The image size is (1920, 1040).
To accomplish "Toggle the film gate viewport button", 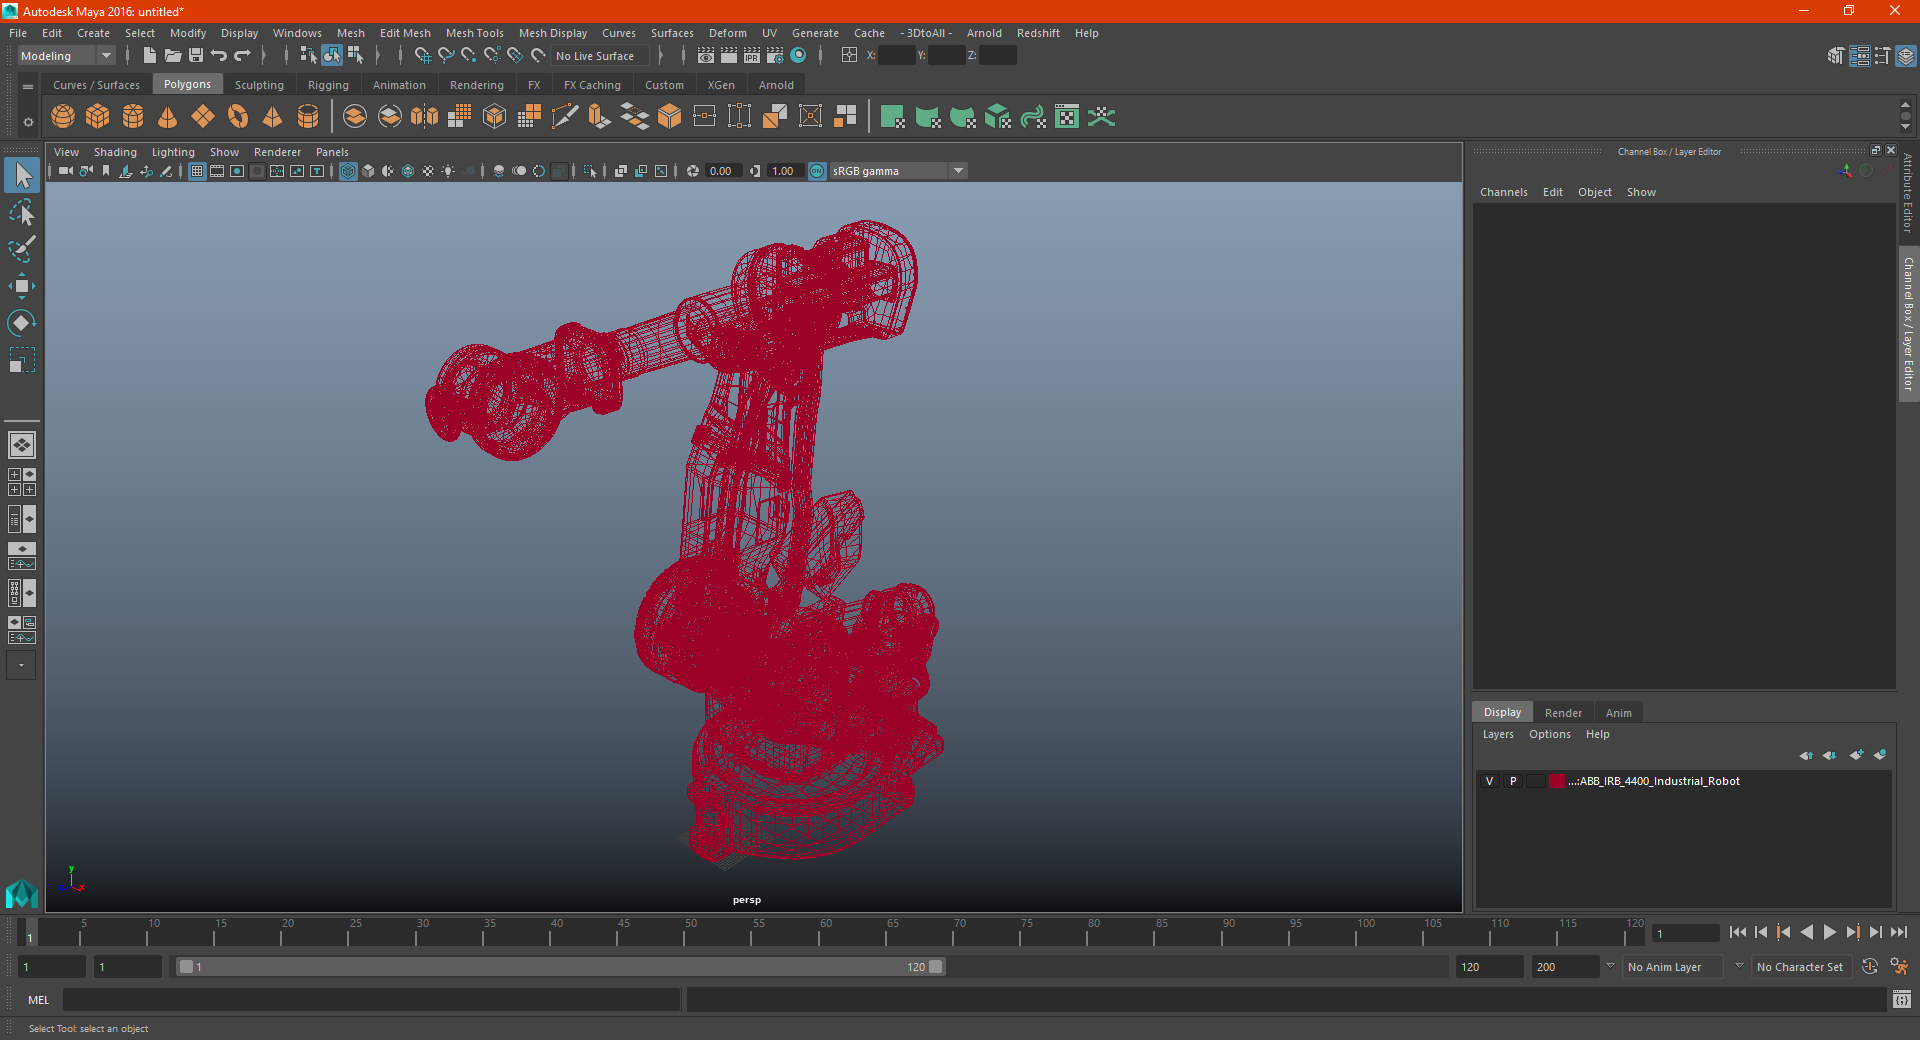I will 217,171.
